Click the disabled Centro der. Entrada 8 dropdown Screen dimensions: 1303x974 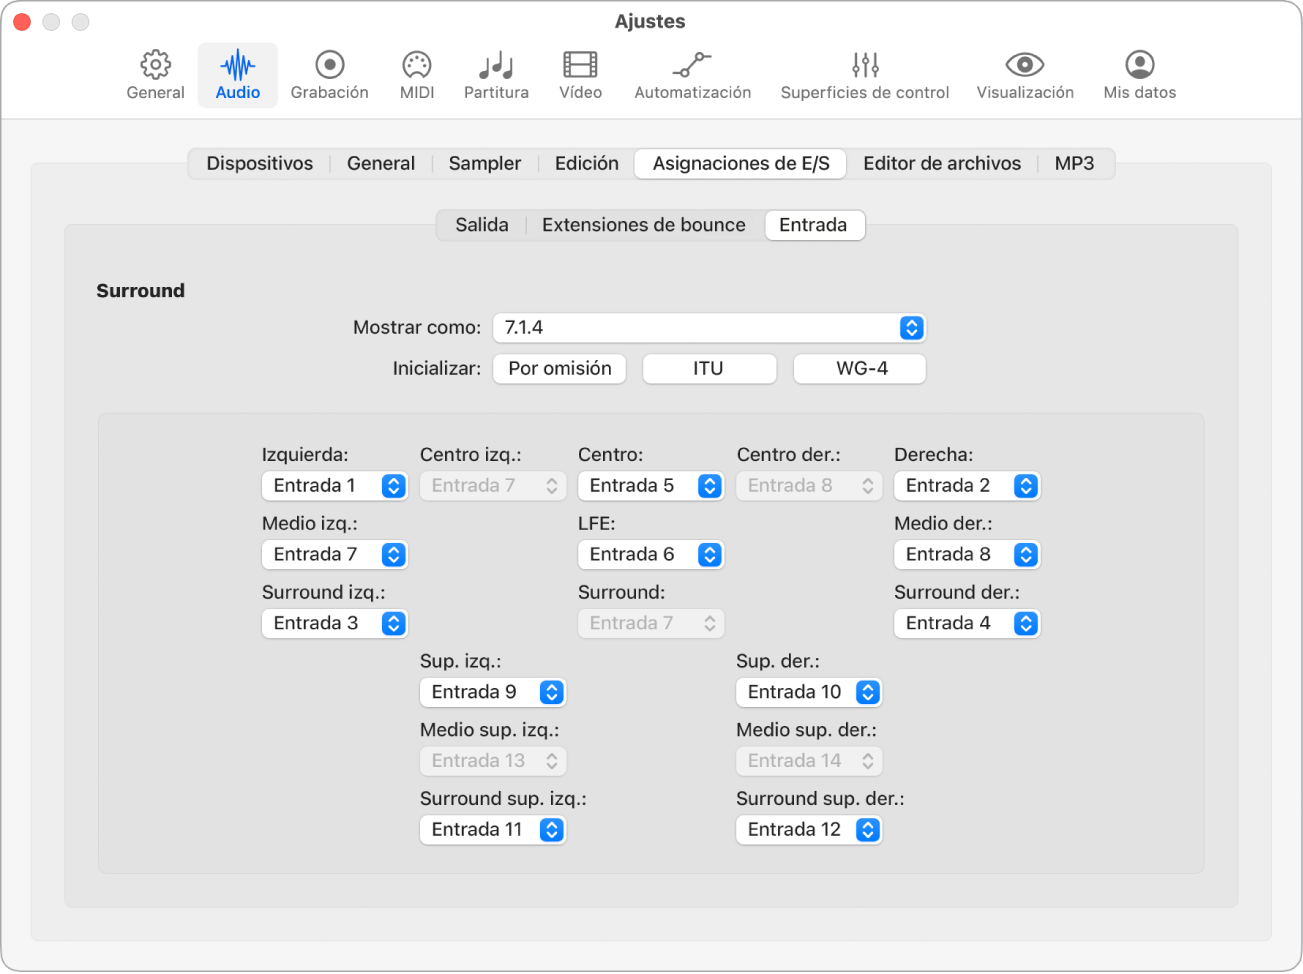tap(809, 486)
